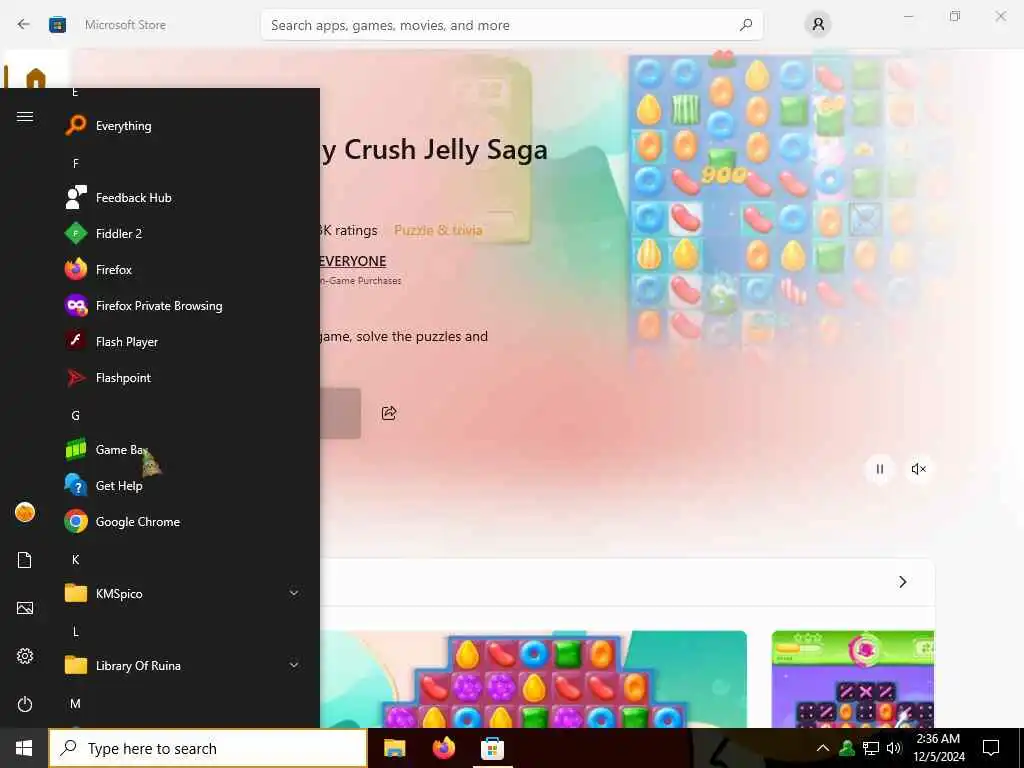Click the Microsoft Store title logo
The width and height of the screenshot is (1024, 768).
pos(57,25)
